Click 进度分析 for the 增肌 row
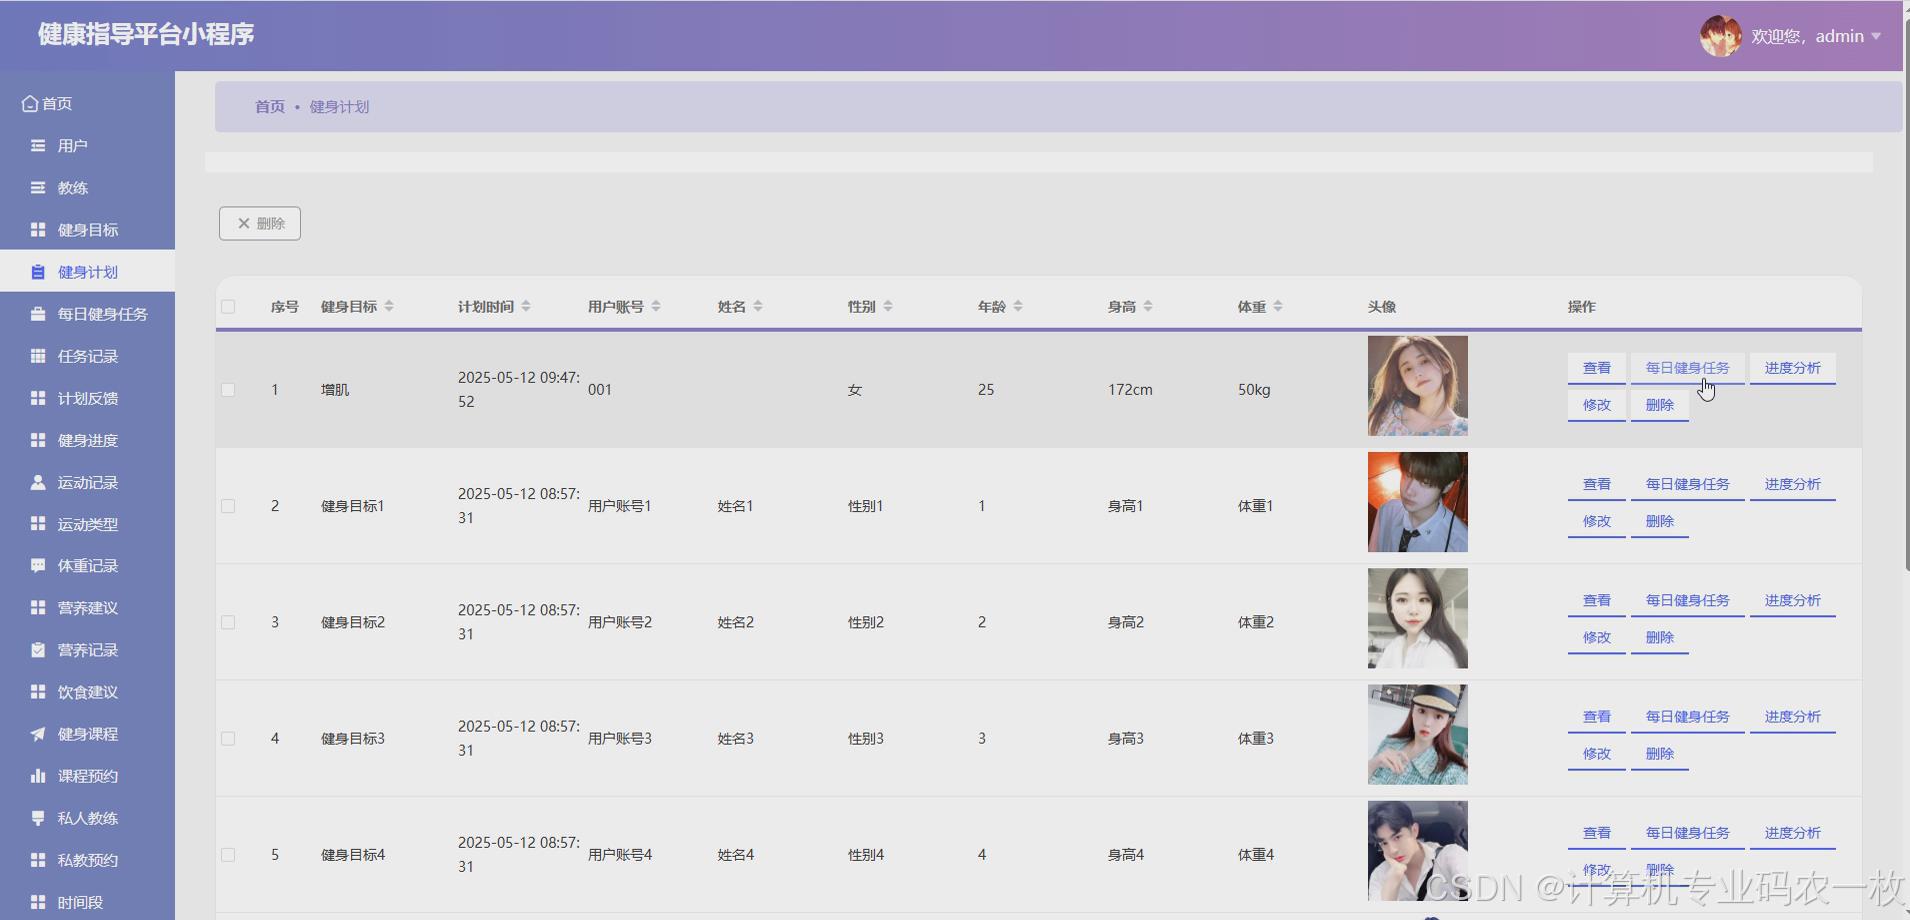 click(1793, 368)
